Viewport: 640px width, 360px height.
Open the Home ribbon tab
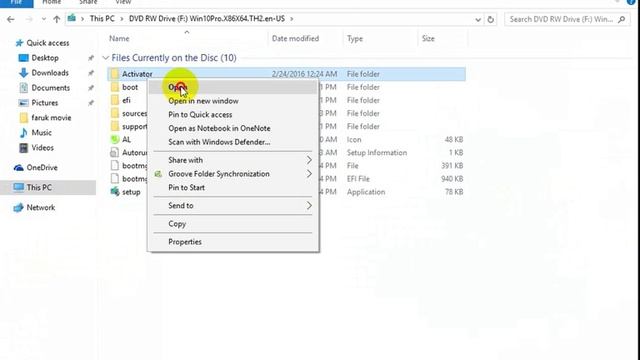pos(51,2)
